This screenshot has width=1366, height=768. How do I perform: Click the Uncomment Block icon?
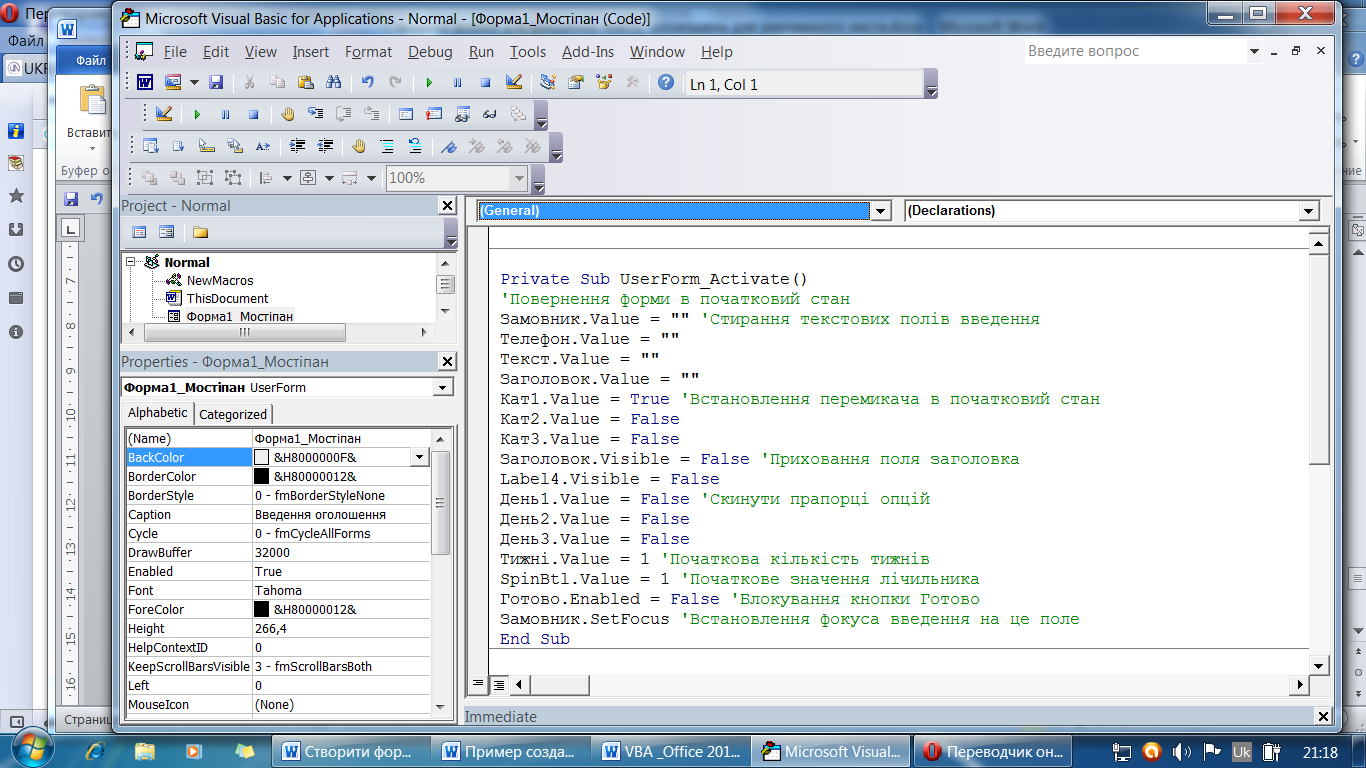tap(415, 146)
